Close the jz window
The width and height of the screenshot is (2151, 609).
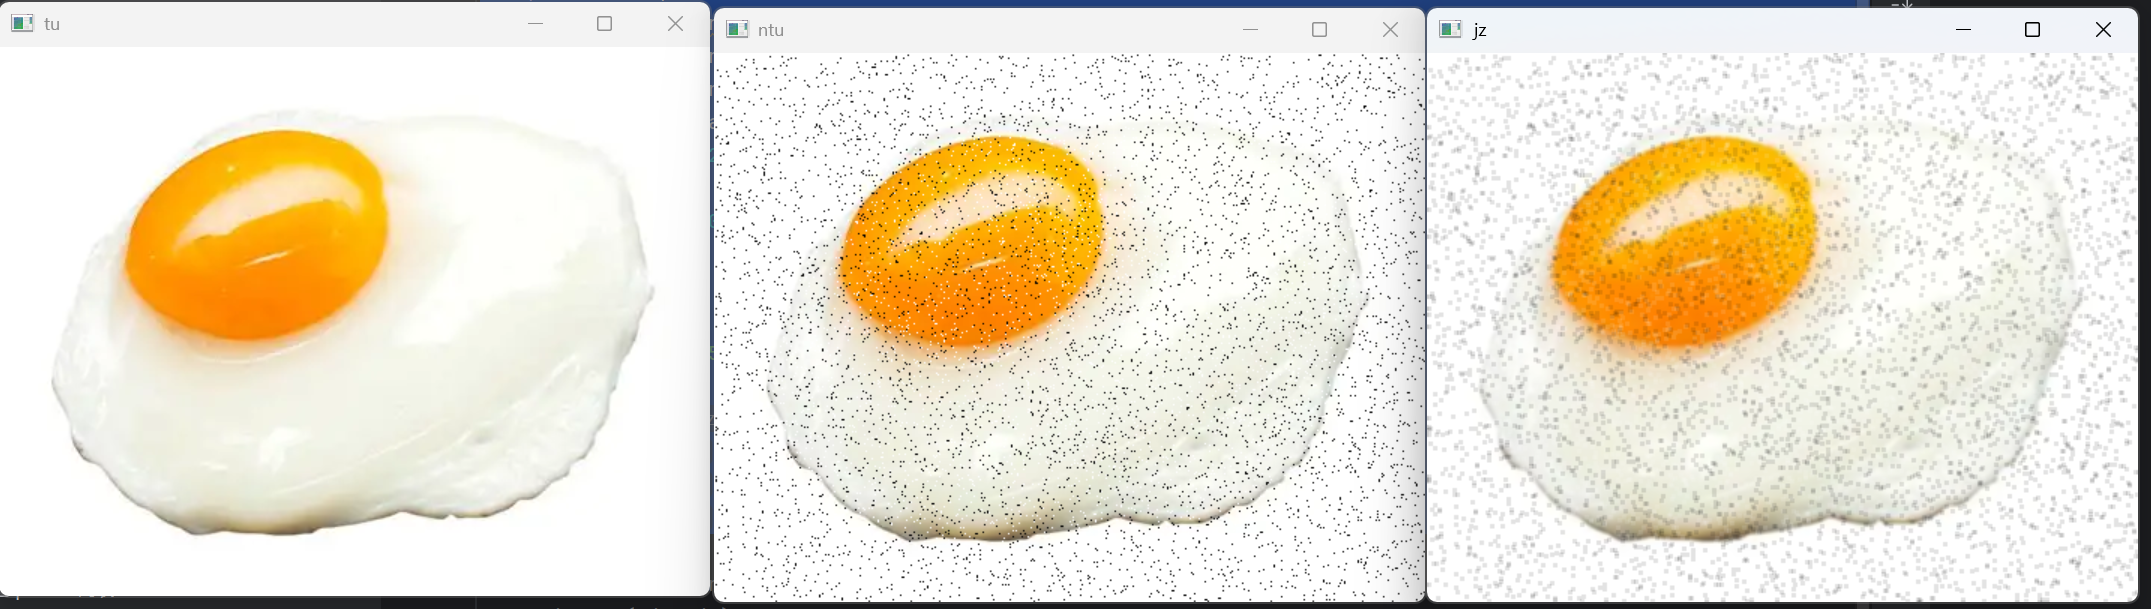point(2103,29)
